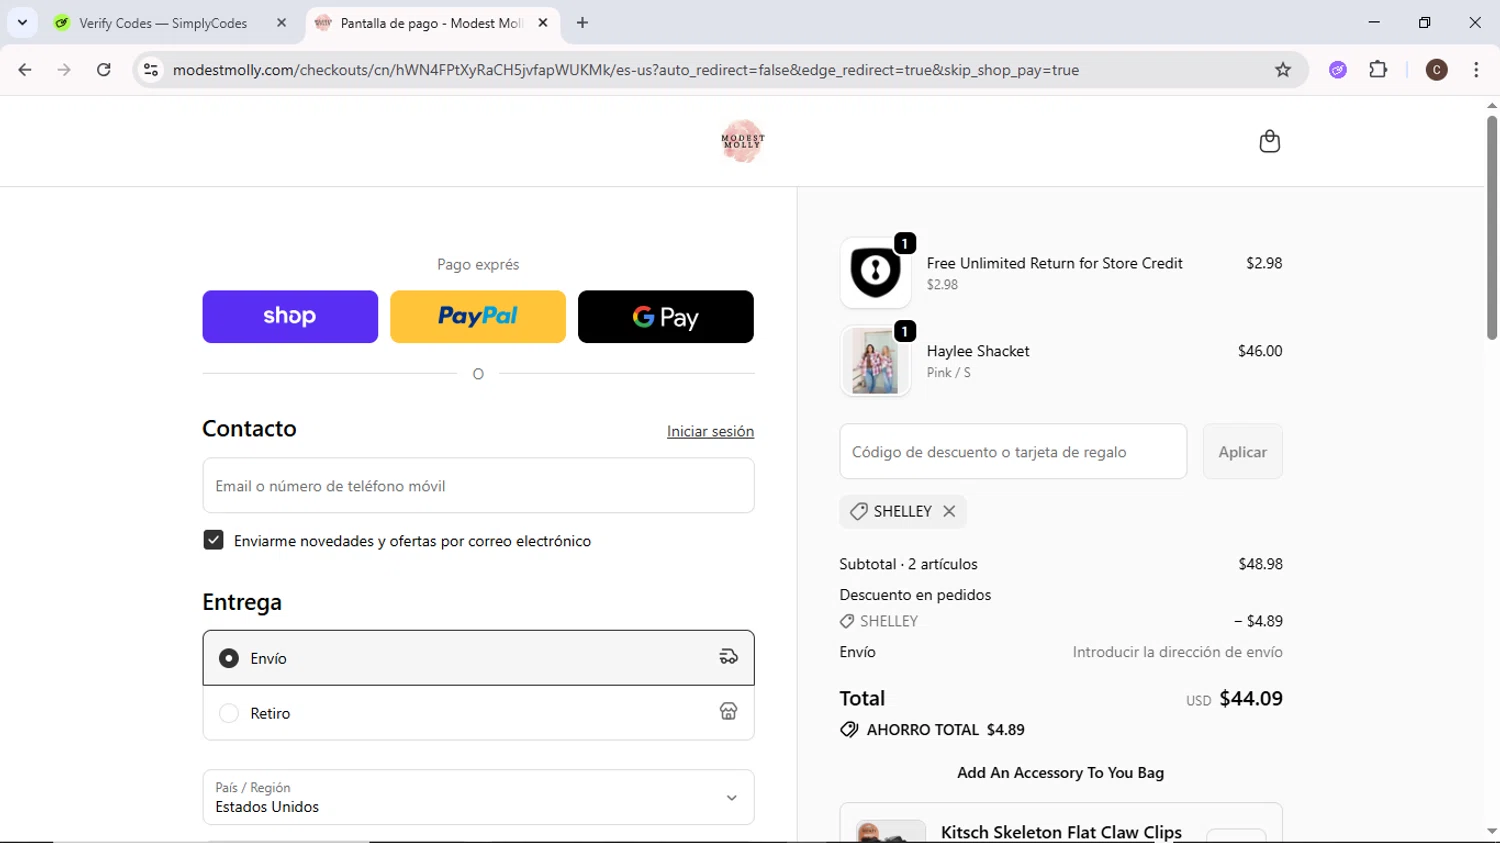Click the Subtotal · 2 artículos line

pyautogui.click(x=908, y=564)
